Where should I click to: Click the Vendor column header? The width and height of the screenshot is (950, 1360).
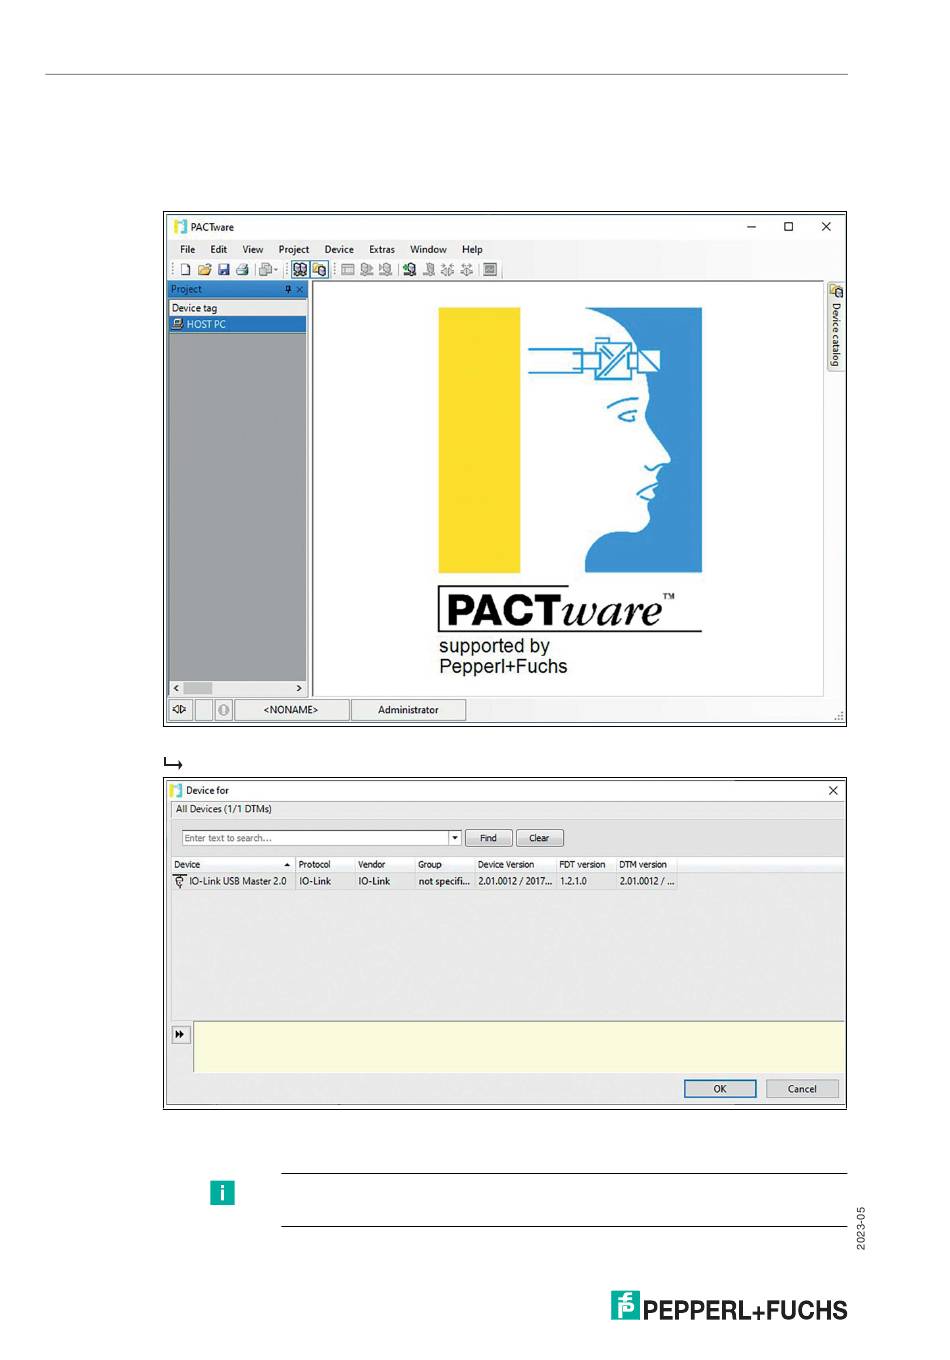(384, 865)
